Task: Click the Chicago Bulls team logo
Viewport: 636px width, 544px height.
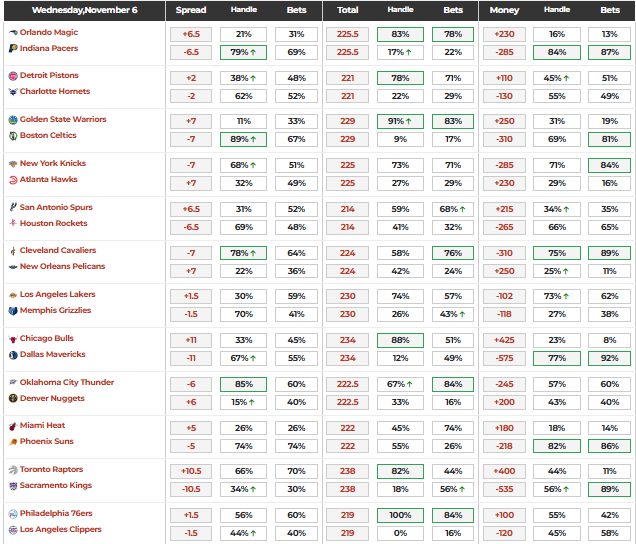Action: point(13,339)
